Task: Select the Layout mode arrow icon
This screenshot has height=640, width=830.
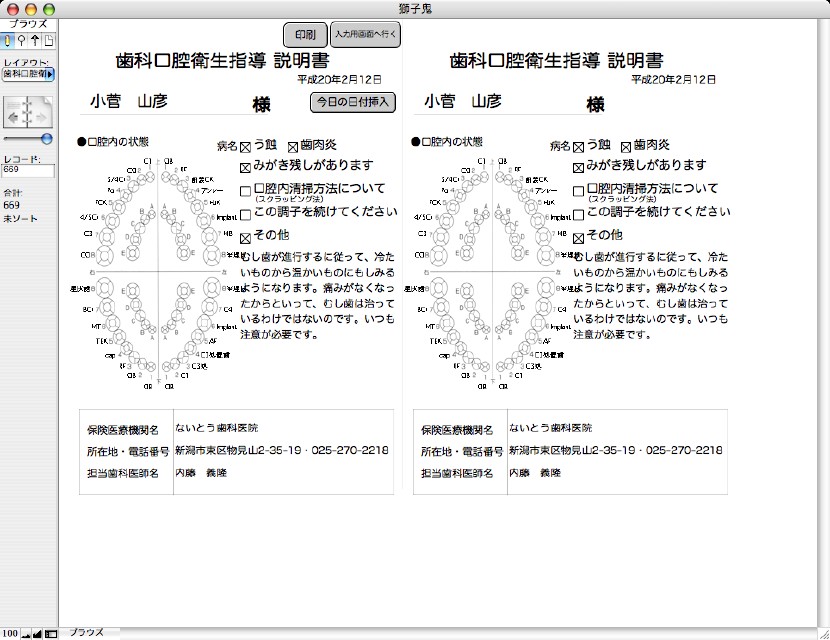Action: click(x=35, y=40)
